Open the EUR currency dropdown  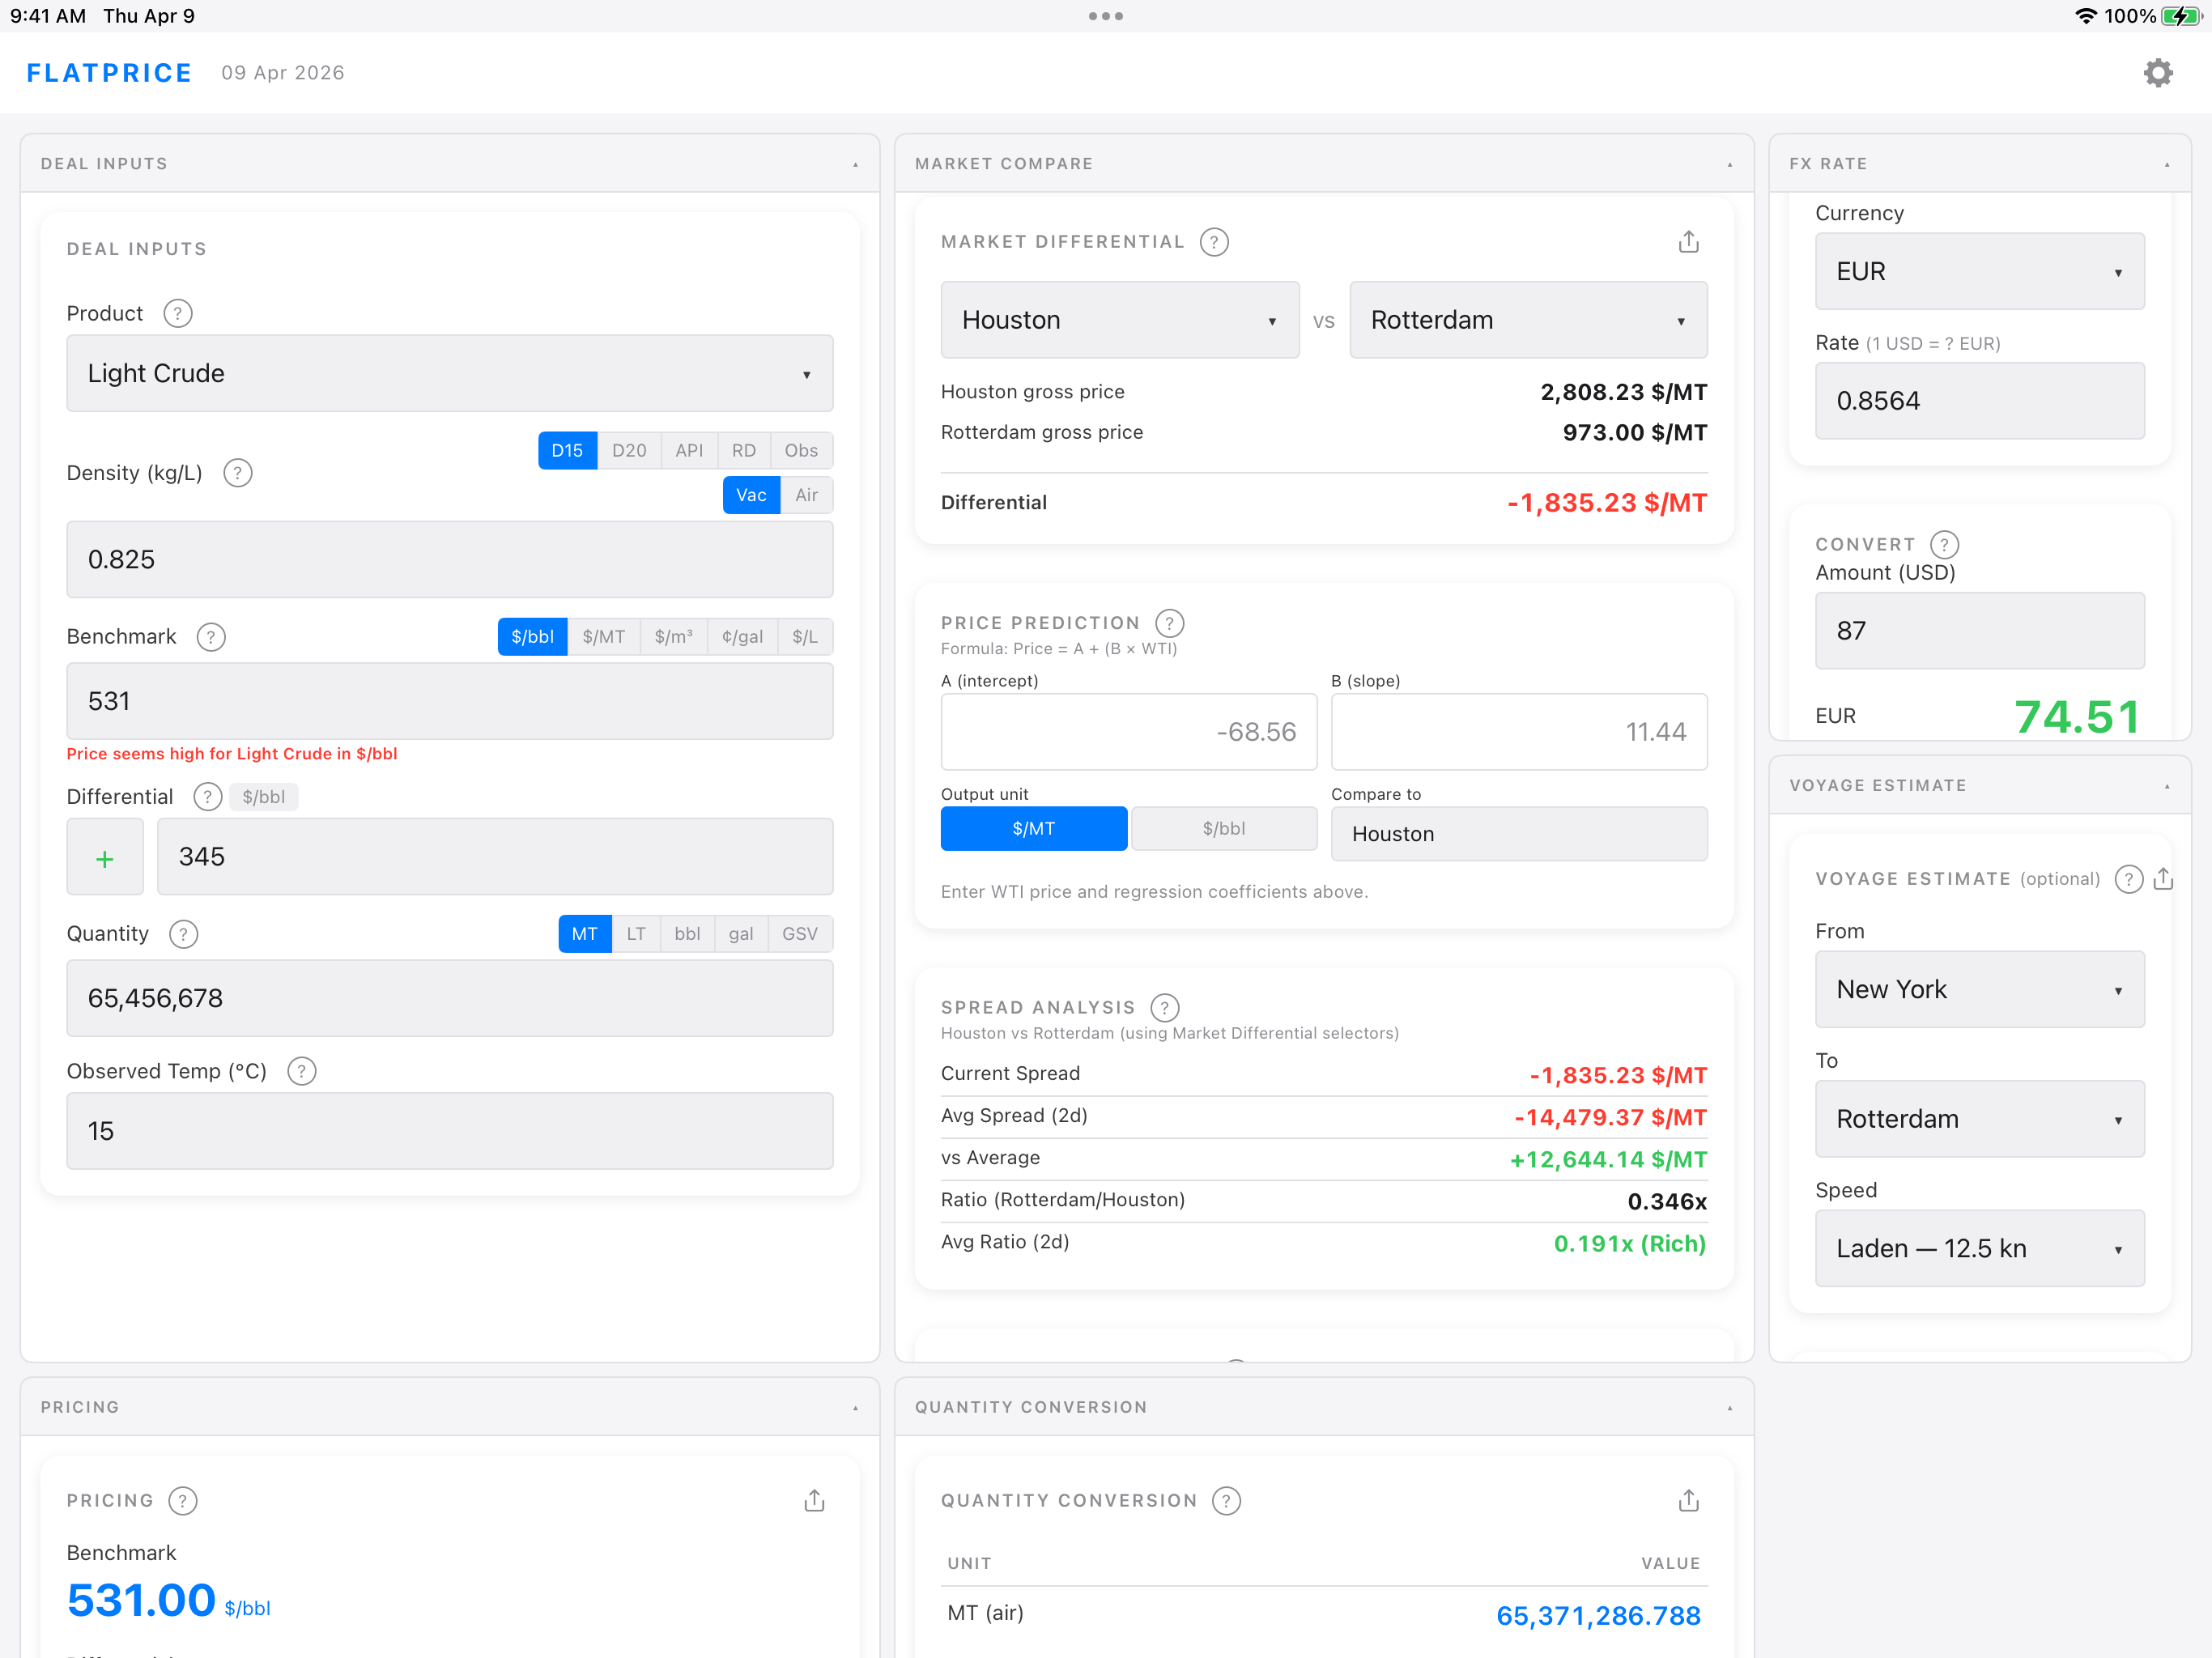(1979, 271)
